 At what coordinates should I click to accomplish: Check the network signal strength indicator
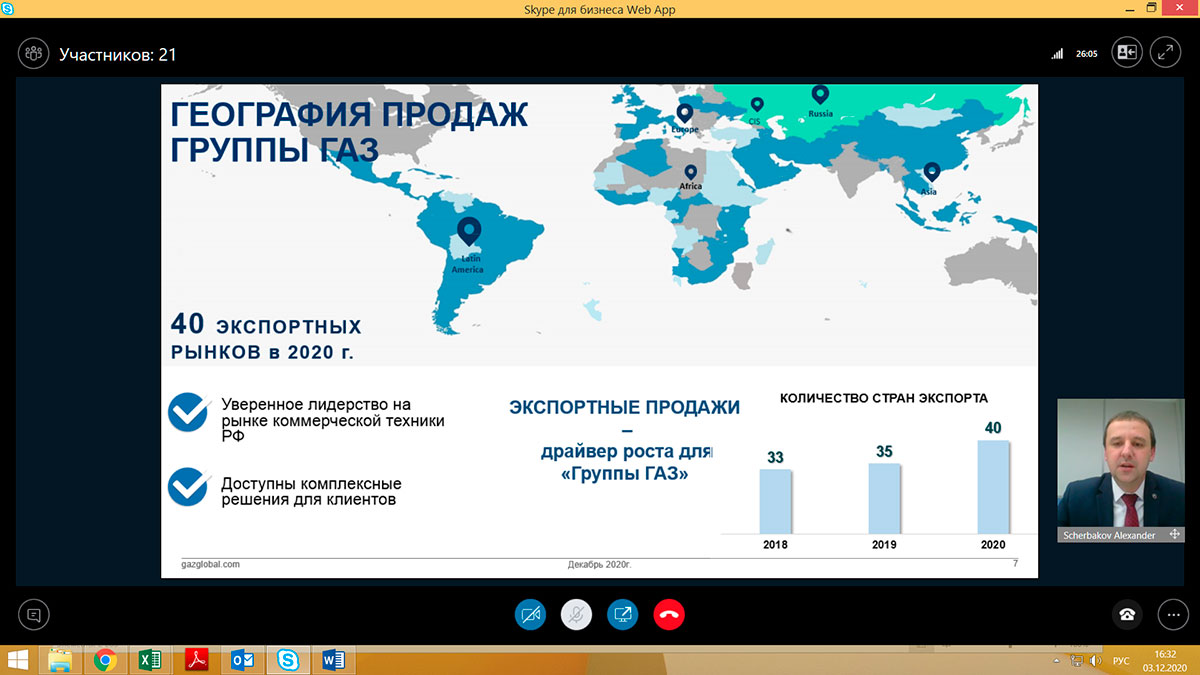(x=1058, y=54)
